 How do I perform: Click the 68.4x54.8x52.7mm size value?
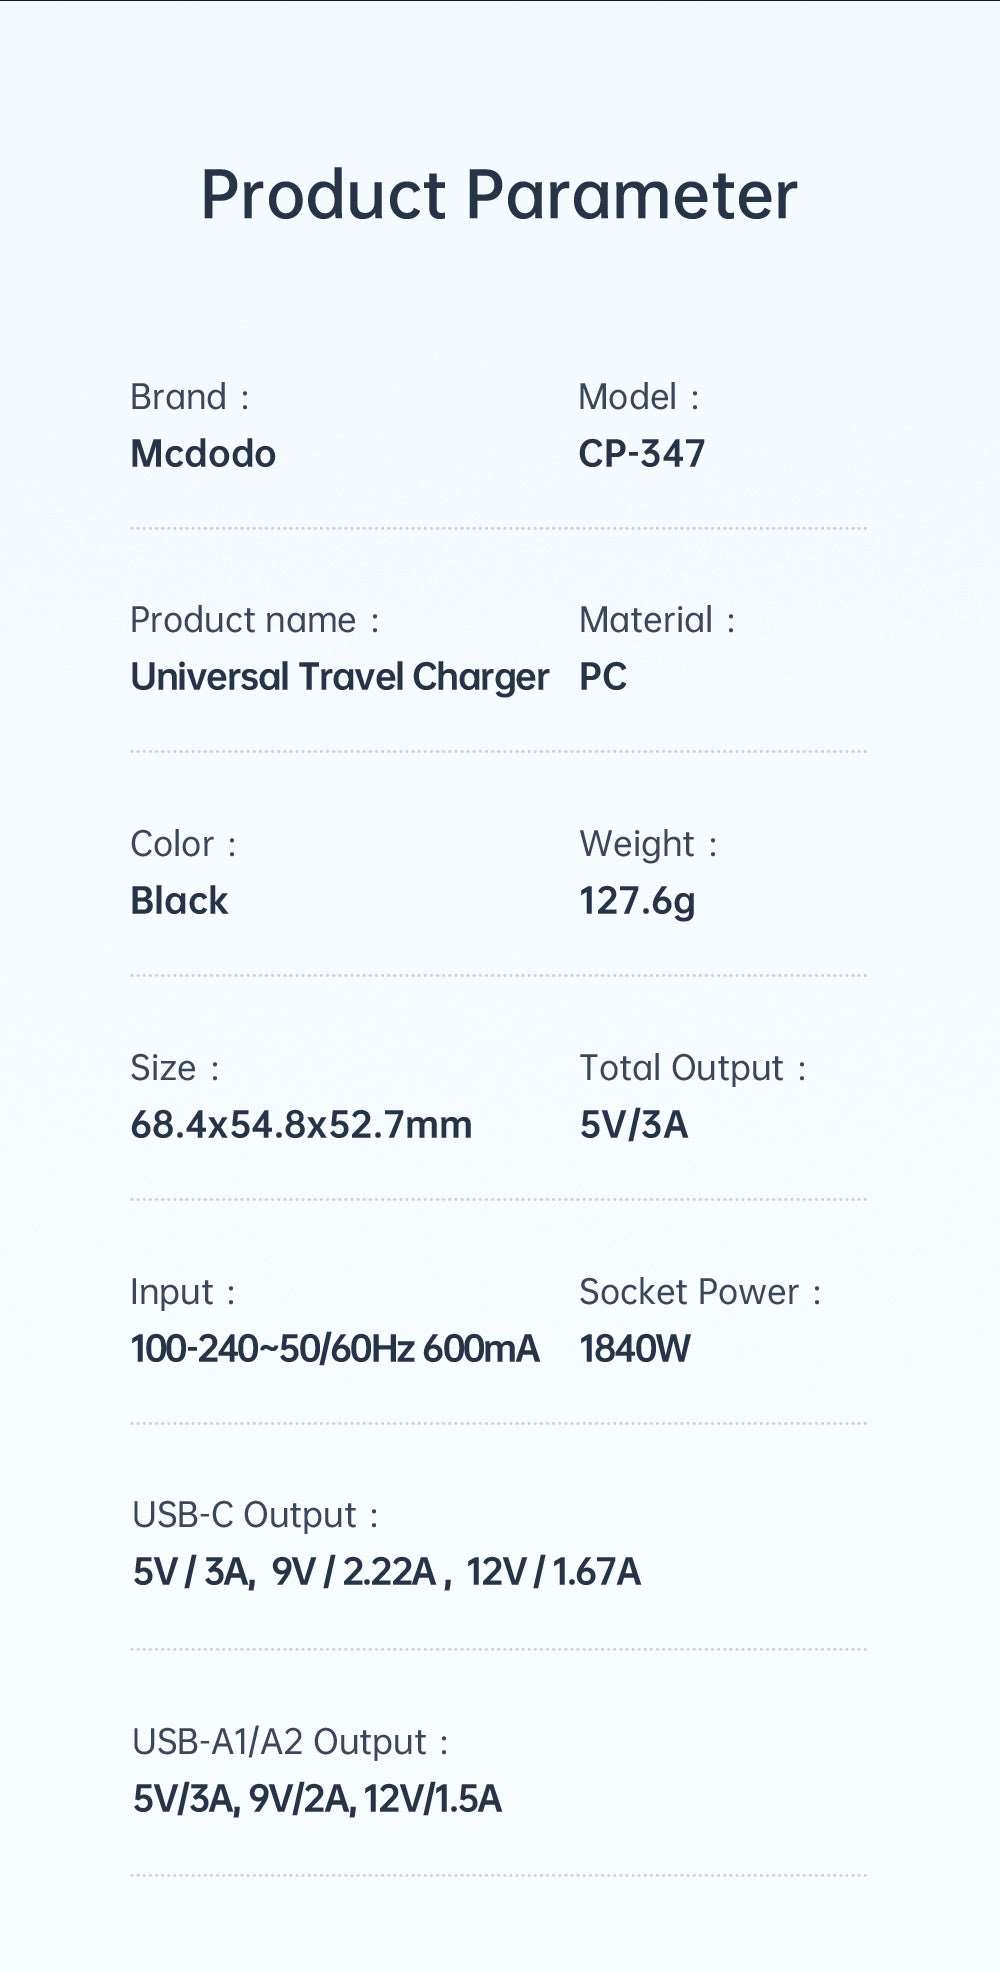click(x=301, y=1125)
